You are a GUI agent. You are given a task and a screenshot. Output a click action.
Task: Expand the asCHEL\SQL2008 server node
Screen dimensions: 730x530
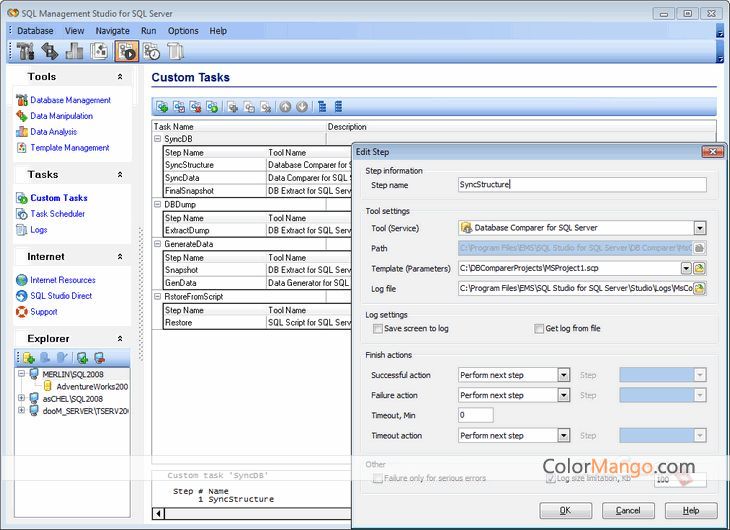point(21,398)
